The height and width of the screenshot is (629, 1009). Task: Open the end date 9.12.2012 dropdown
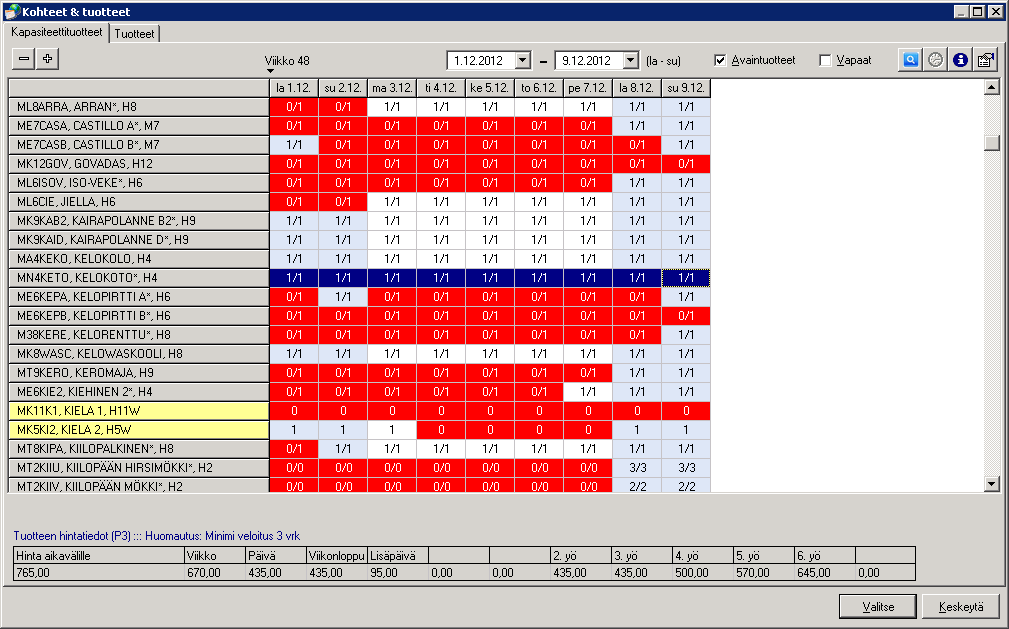pyautogui.click(x=631, y=61)
